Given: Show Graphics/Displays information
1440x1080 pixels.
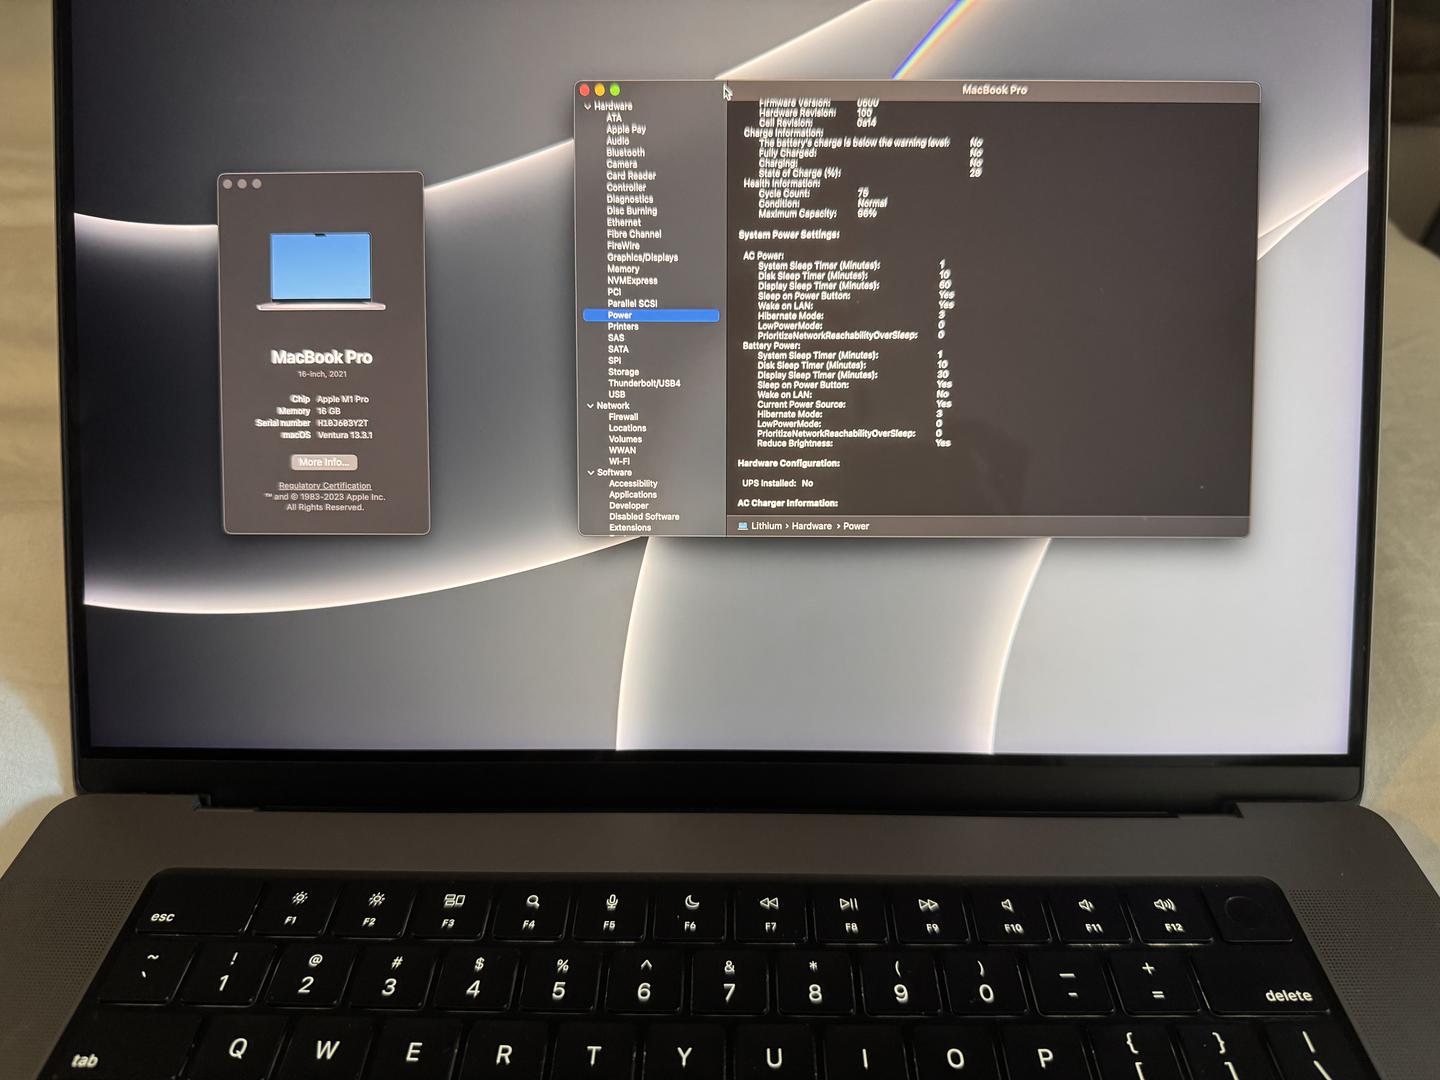Looking at the screenshot, I should (x=642, y=258).
